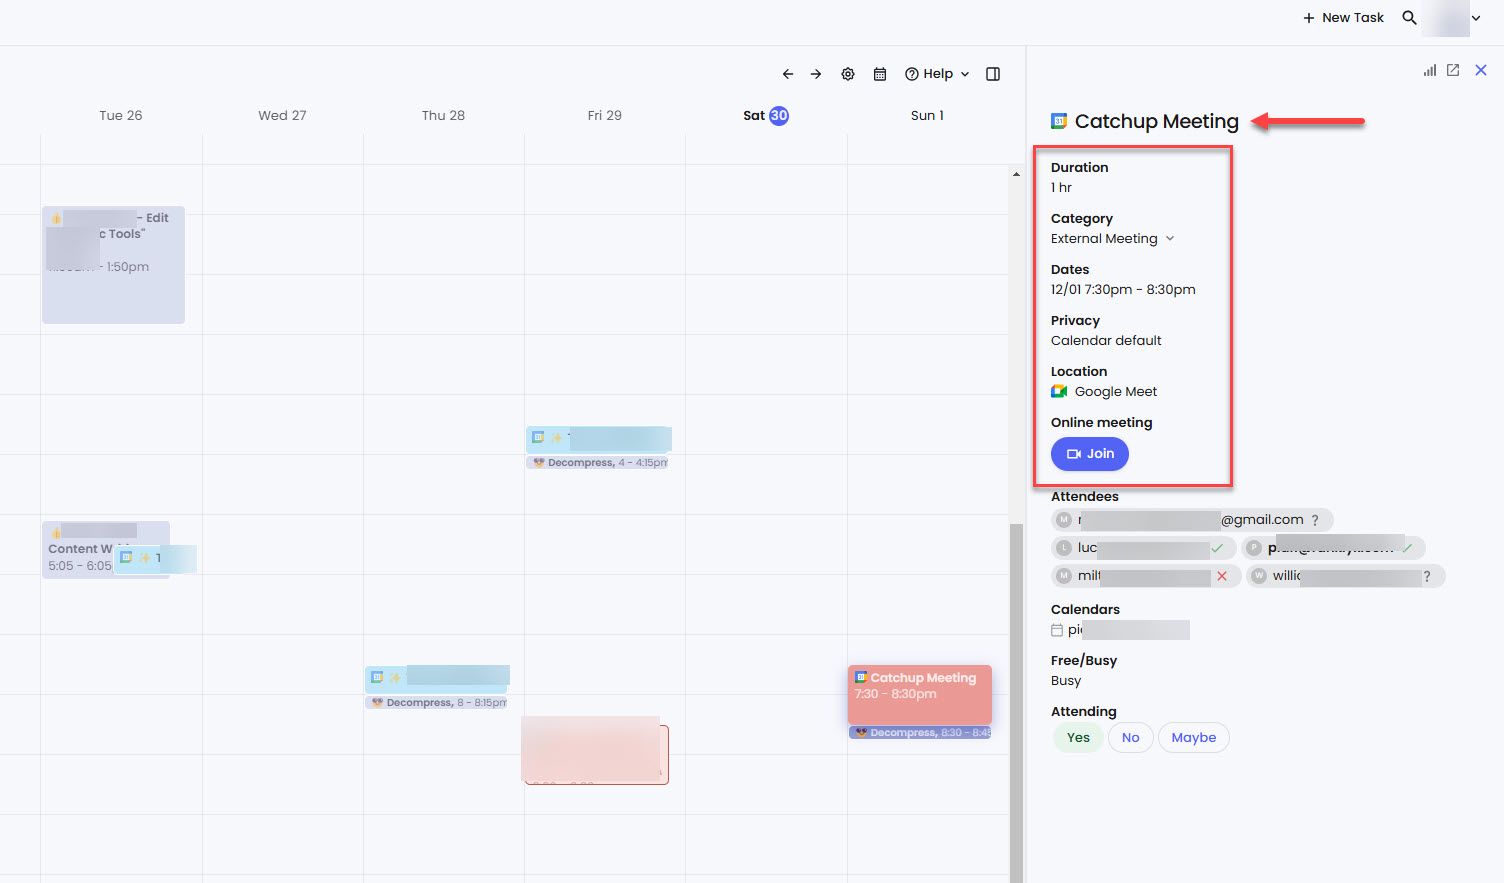Open the event in a new window icon
The width and height of the screenshot is (1504, 883).
click(x=1453, y=70)
